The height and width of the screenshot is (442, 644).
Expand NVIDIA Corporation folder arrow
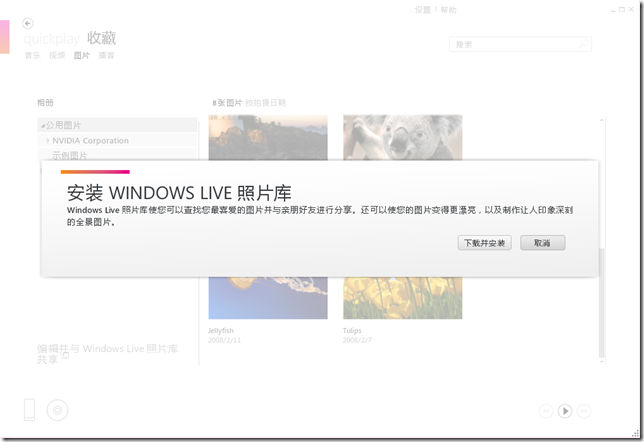pos(48,140)
